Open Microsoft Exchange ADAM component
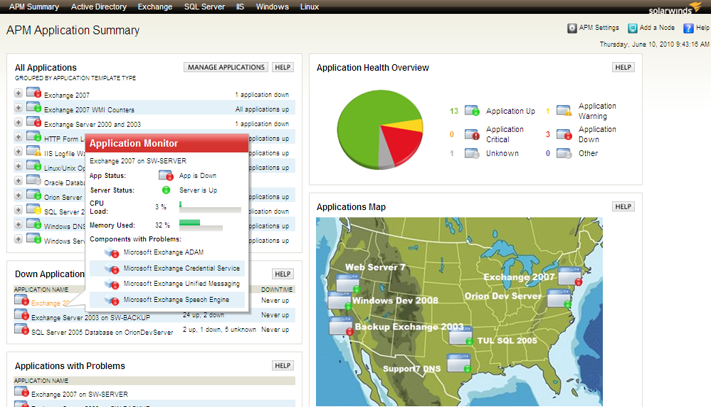This screenshot has height=407, width=711. click(163, 252)
